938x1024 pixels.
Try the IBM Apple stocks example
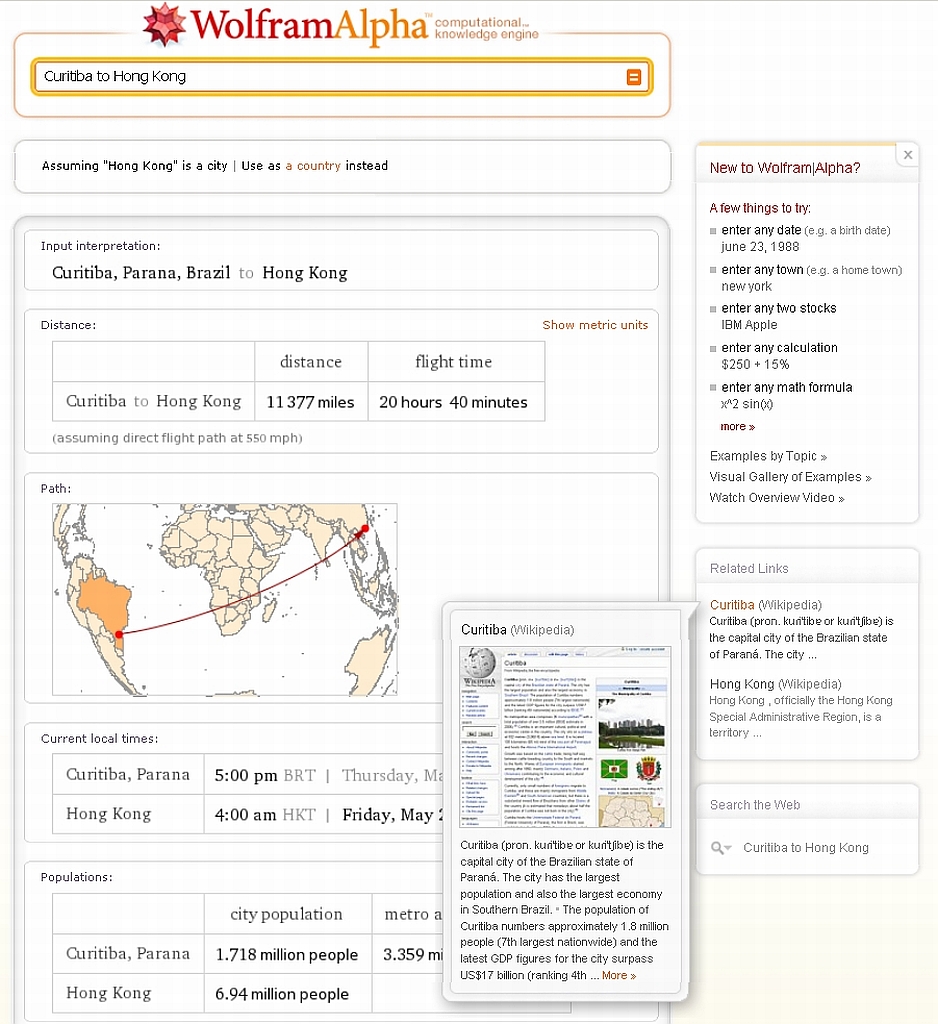point(749,325)
